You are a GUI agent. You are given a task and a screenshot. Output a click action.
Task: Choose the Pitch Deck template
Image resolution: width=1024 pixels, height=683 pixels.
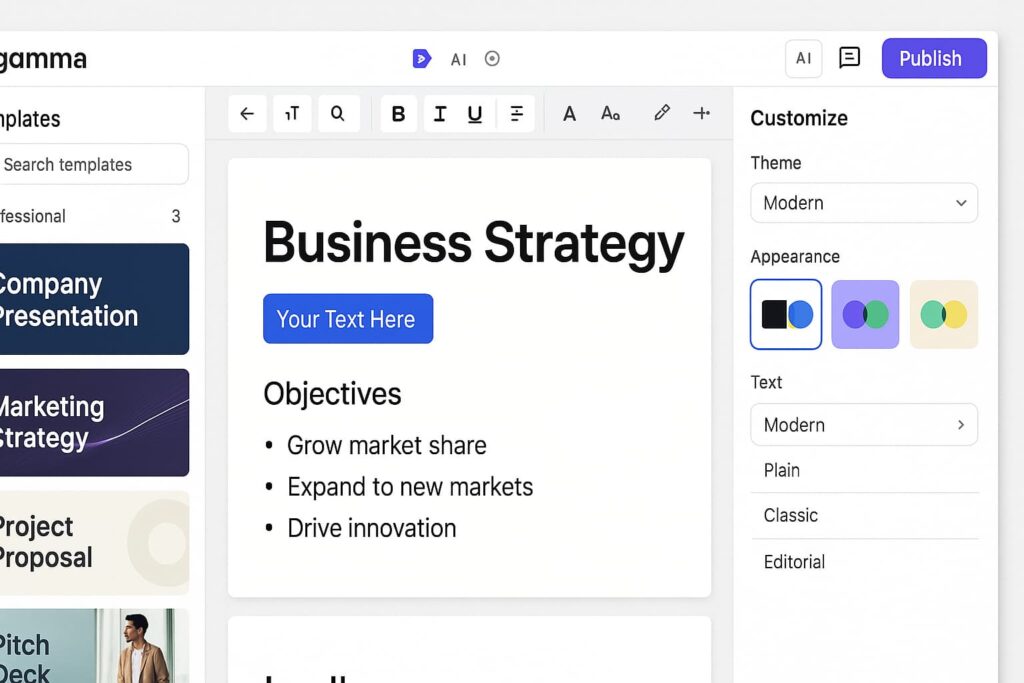[95, 646]
